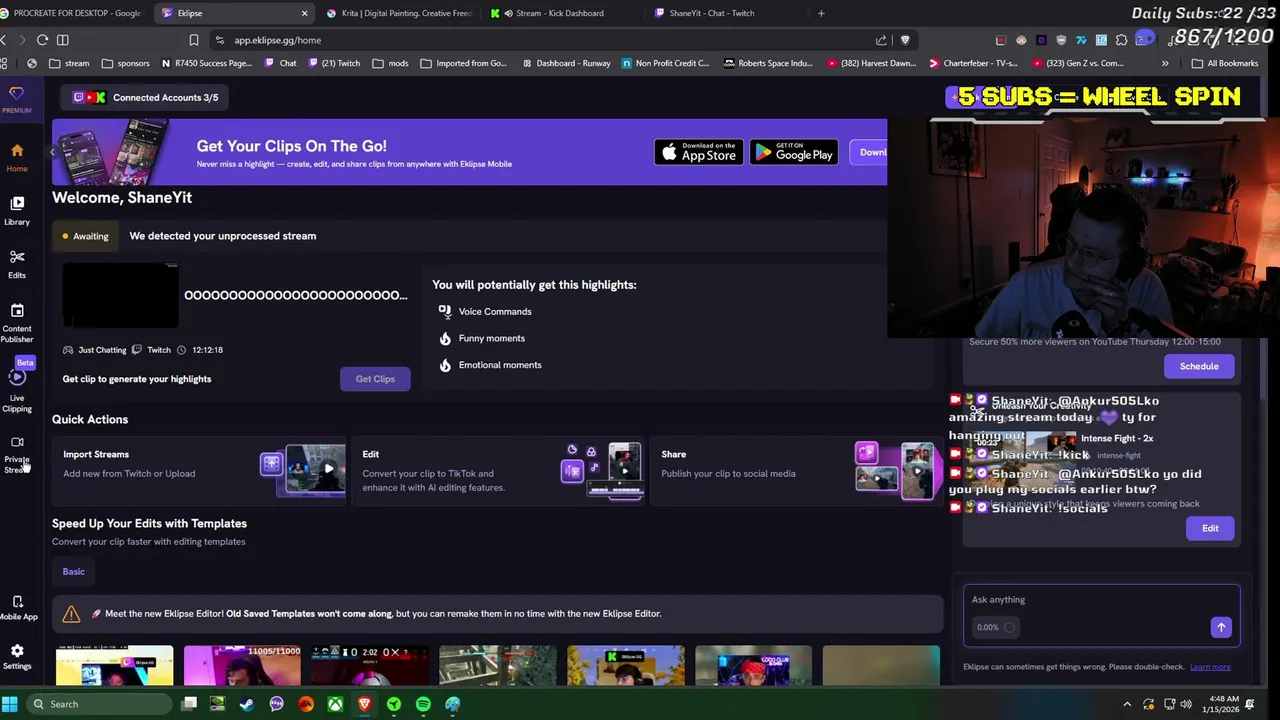Click the purple send arrow button
The width and height of the screenshot is (1280, 720).
click(1221, 627)
